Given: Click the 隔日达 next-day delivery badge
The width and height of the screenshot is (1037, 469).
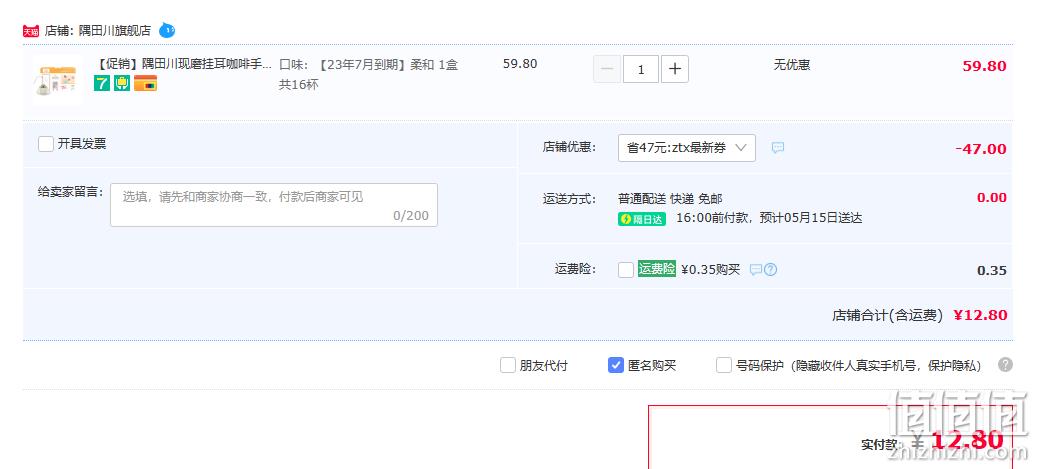Looking at the screenshot, I should [x=642, y=219].
